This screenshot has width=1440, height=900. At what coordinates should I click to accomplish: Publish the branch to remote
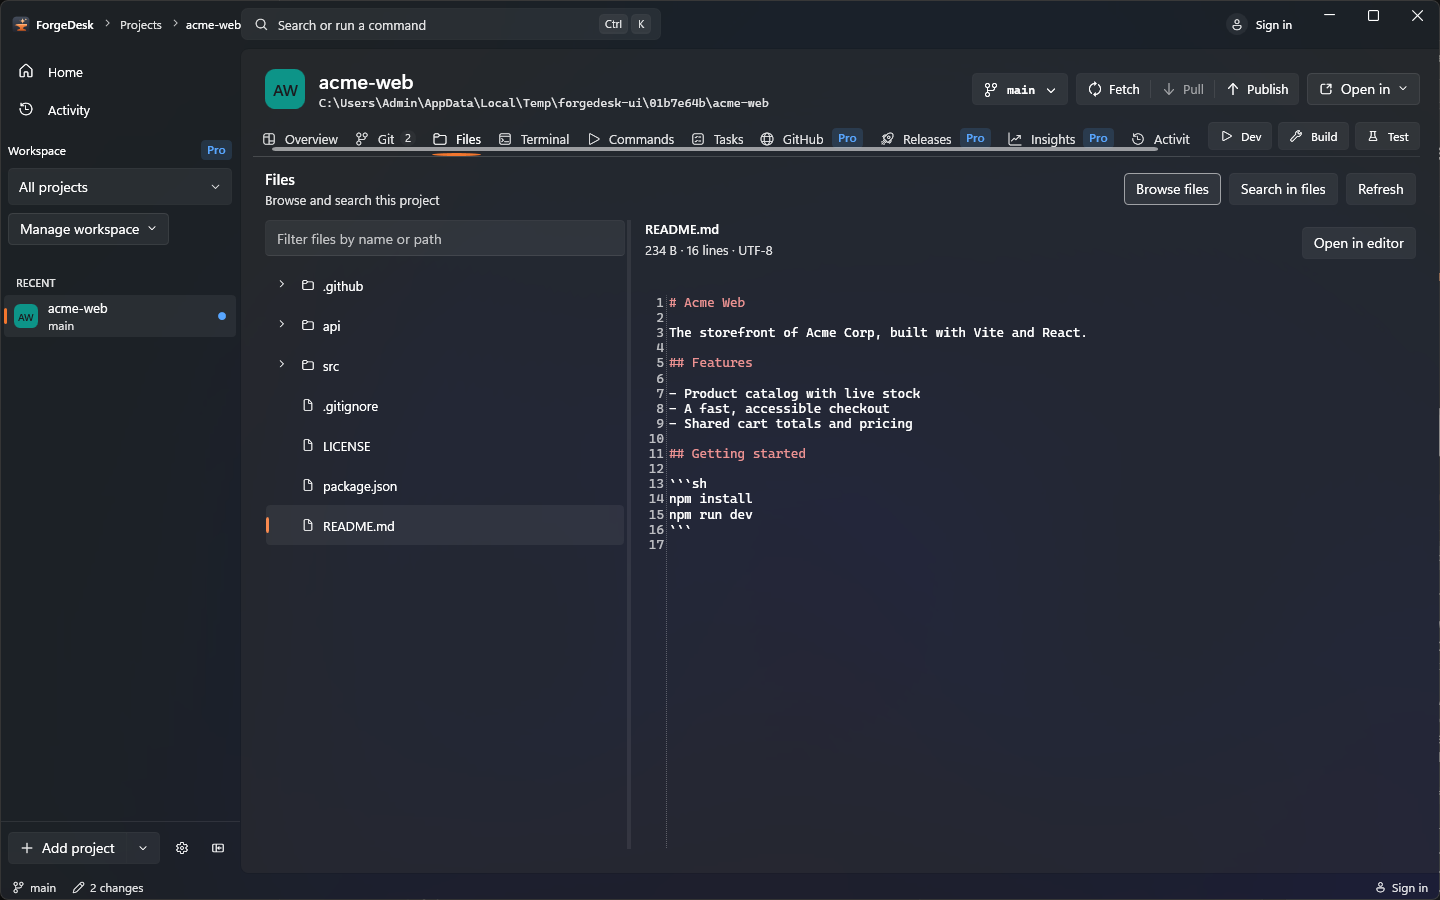[x=1258, y=89]
